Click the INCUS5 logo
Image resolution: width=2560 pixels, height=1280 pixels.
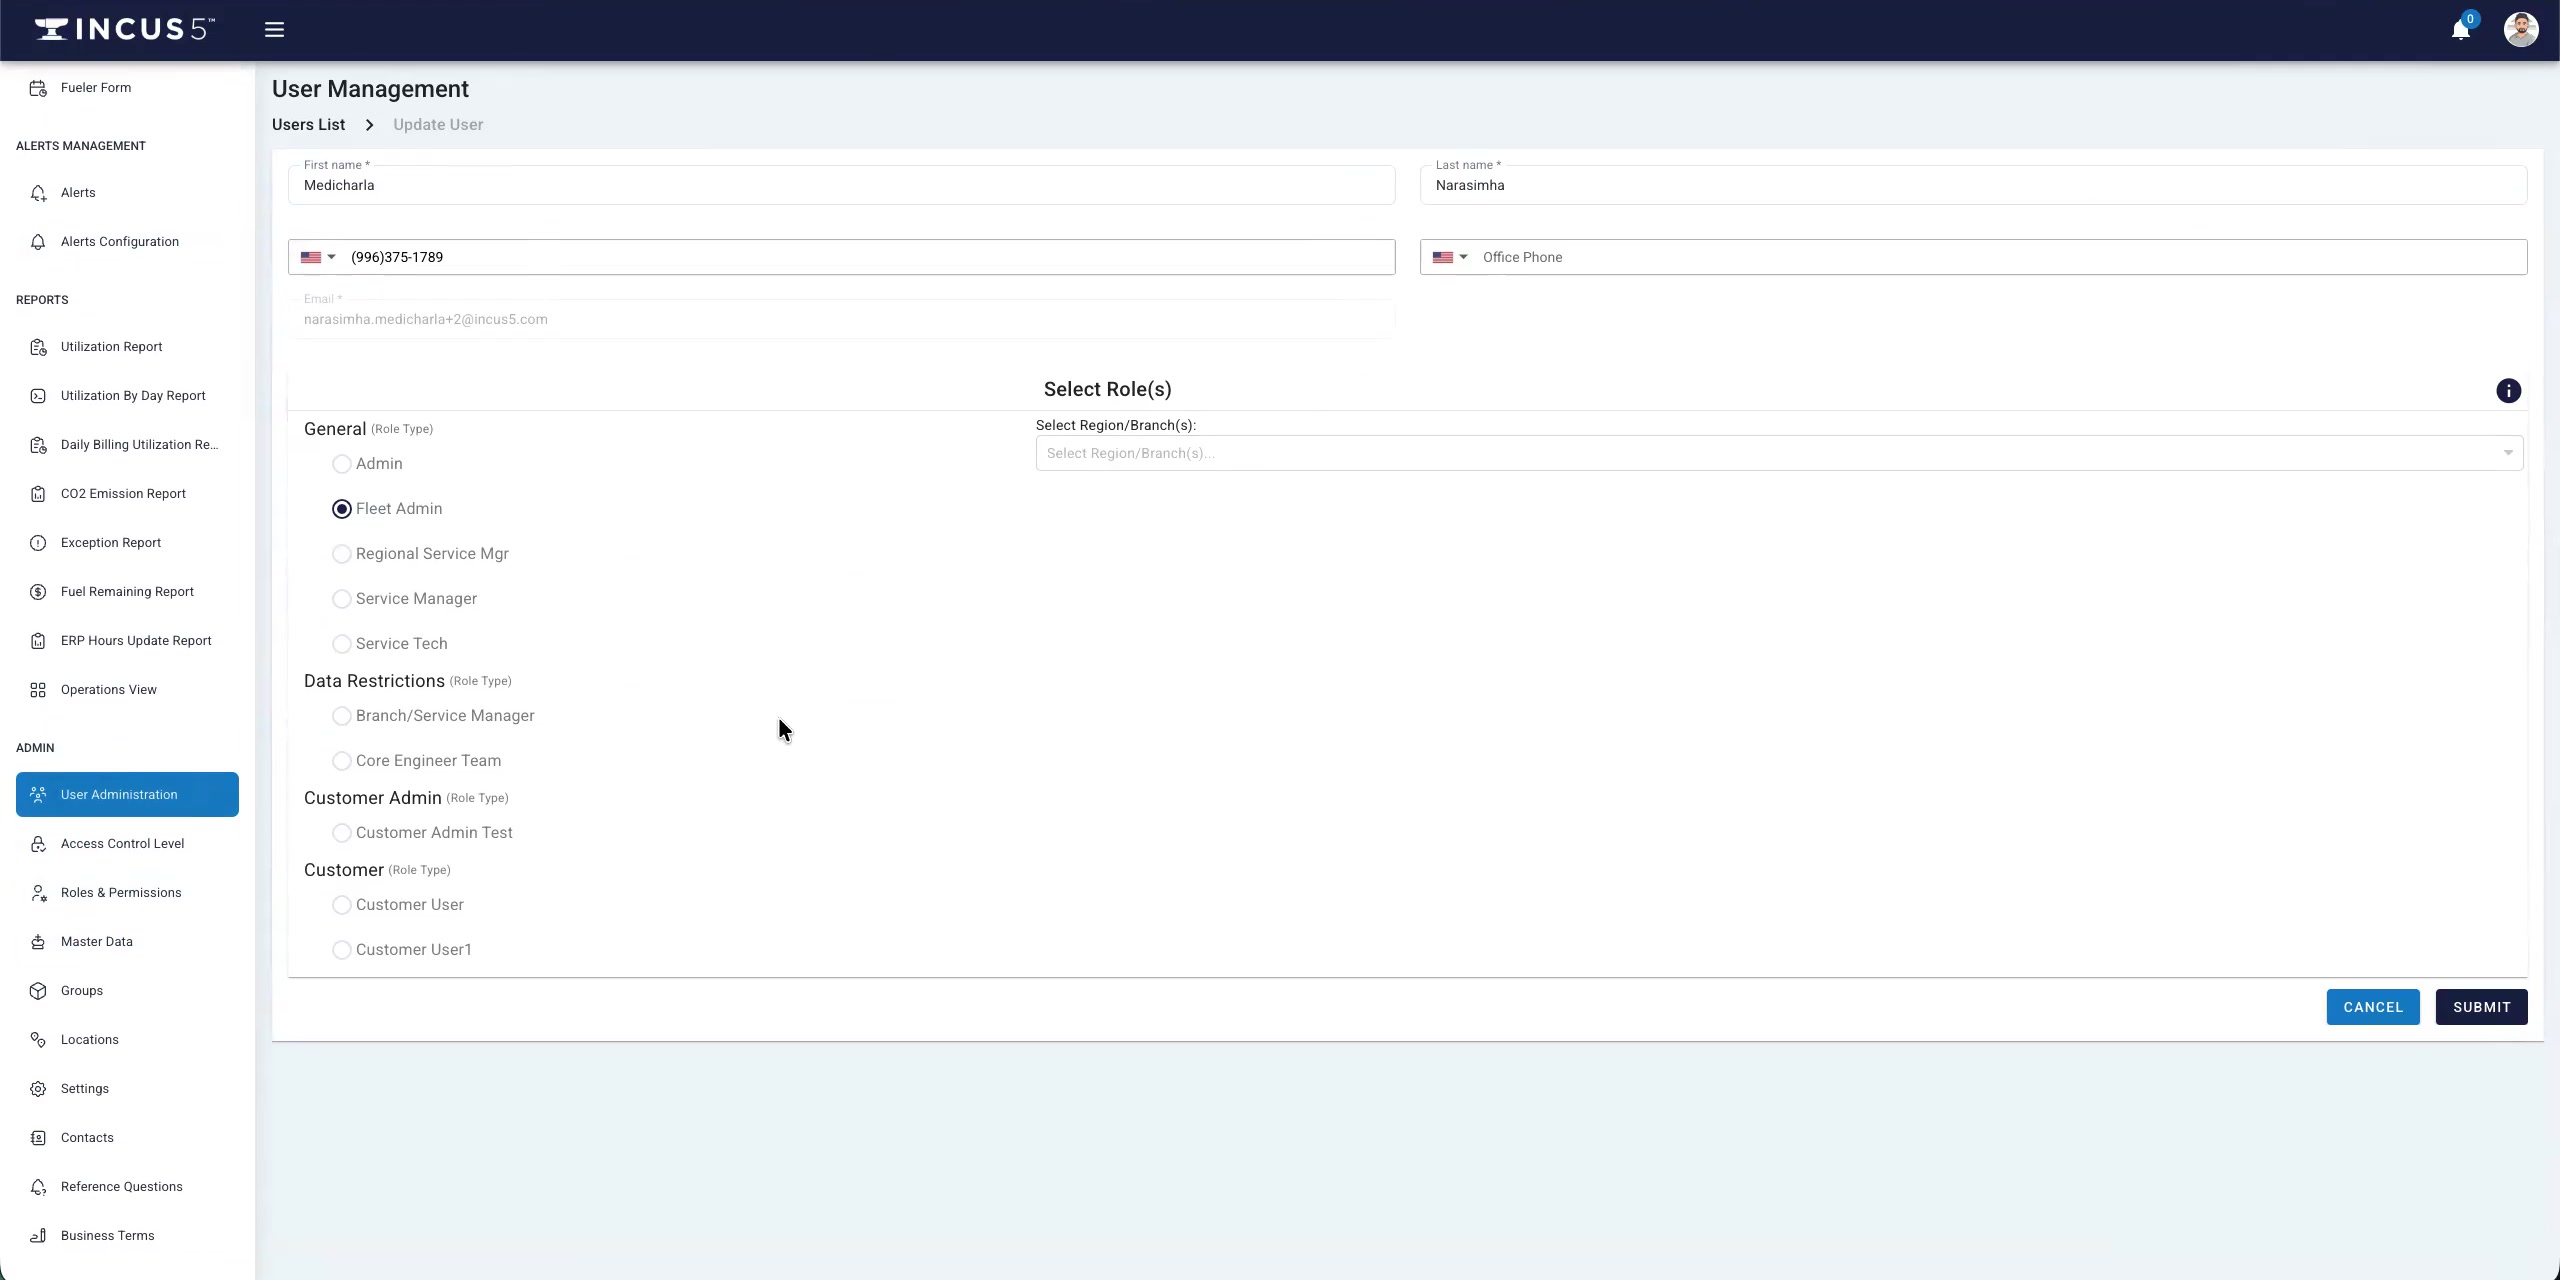[124, 29]
